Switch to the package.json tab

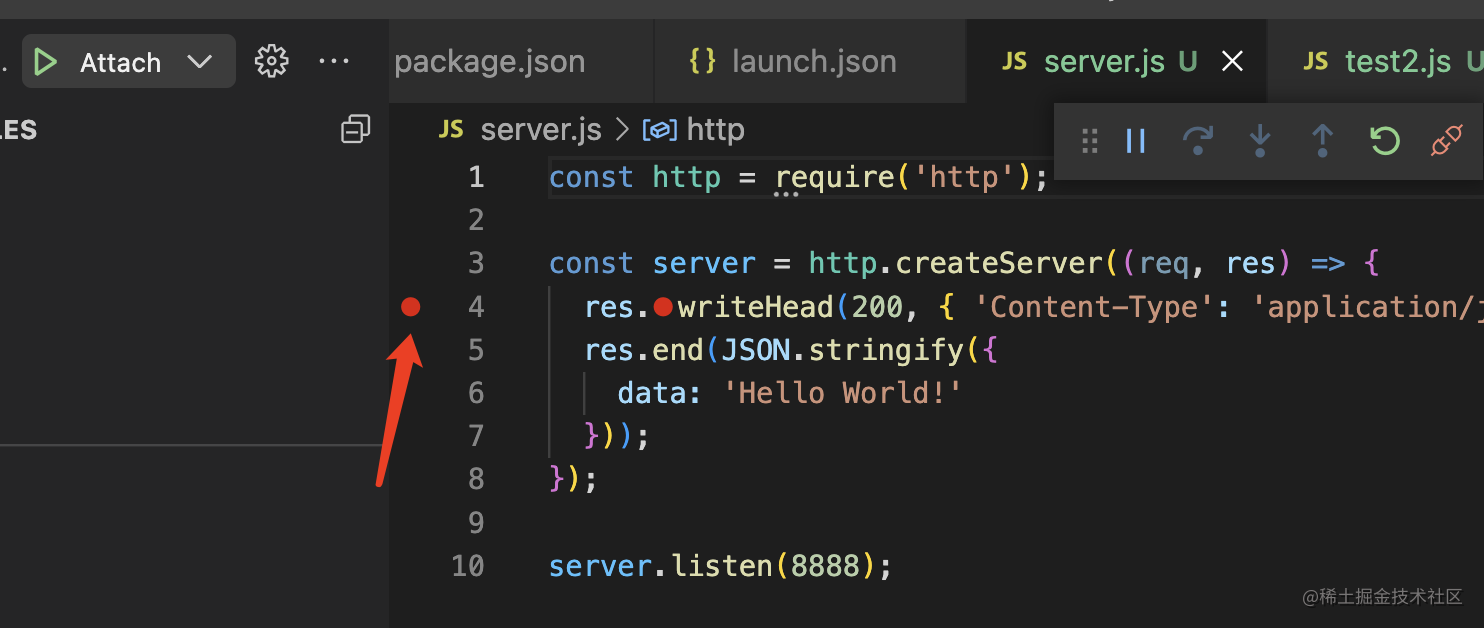[x=489, y=62]
